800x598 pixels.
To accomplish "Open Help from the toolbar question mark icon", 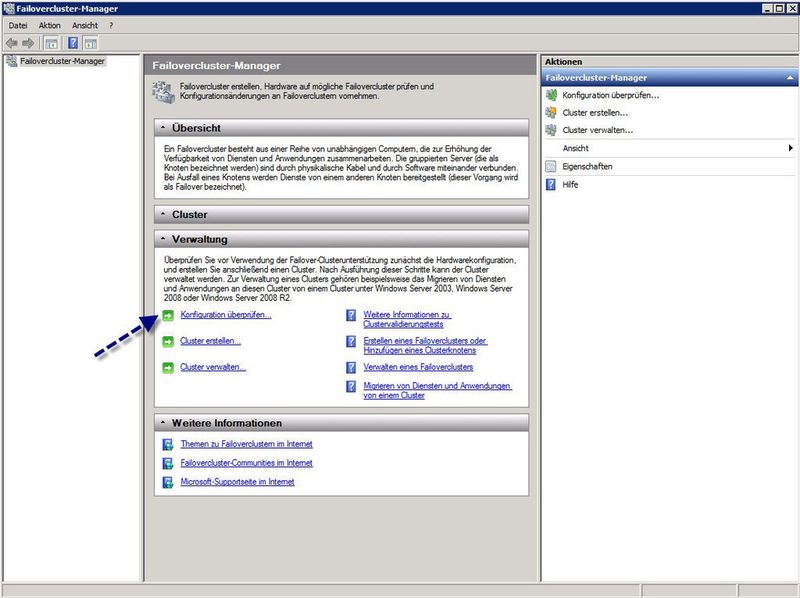I will click(x=73, y=43).
